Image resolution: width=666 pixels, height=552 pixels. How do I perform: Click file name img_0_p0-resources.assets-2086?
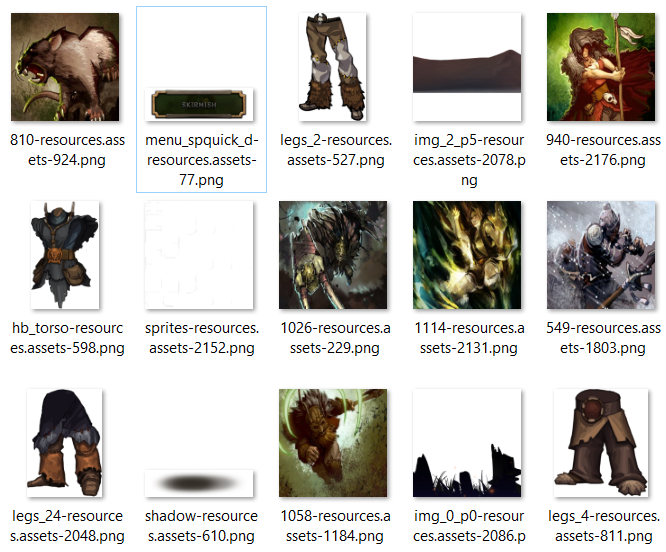[469, 526]
